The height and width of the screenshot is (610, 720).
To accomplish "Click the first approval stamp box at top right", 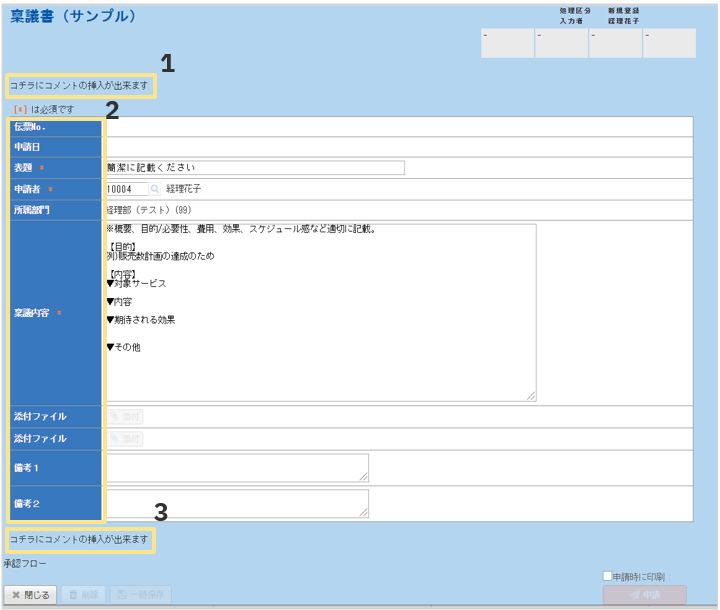I will point(507,43).
